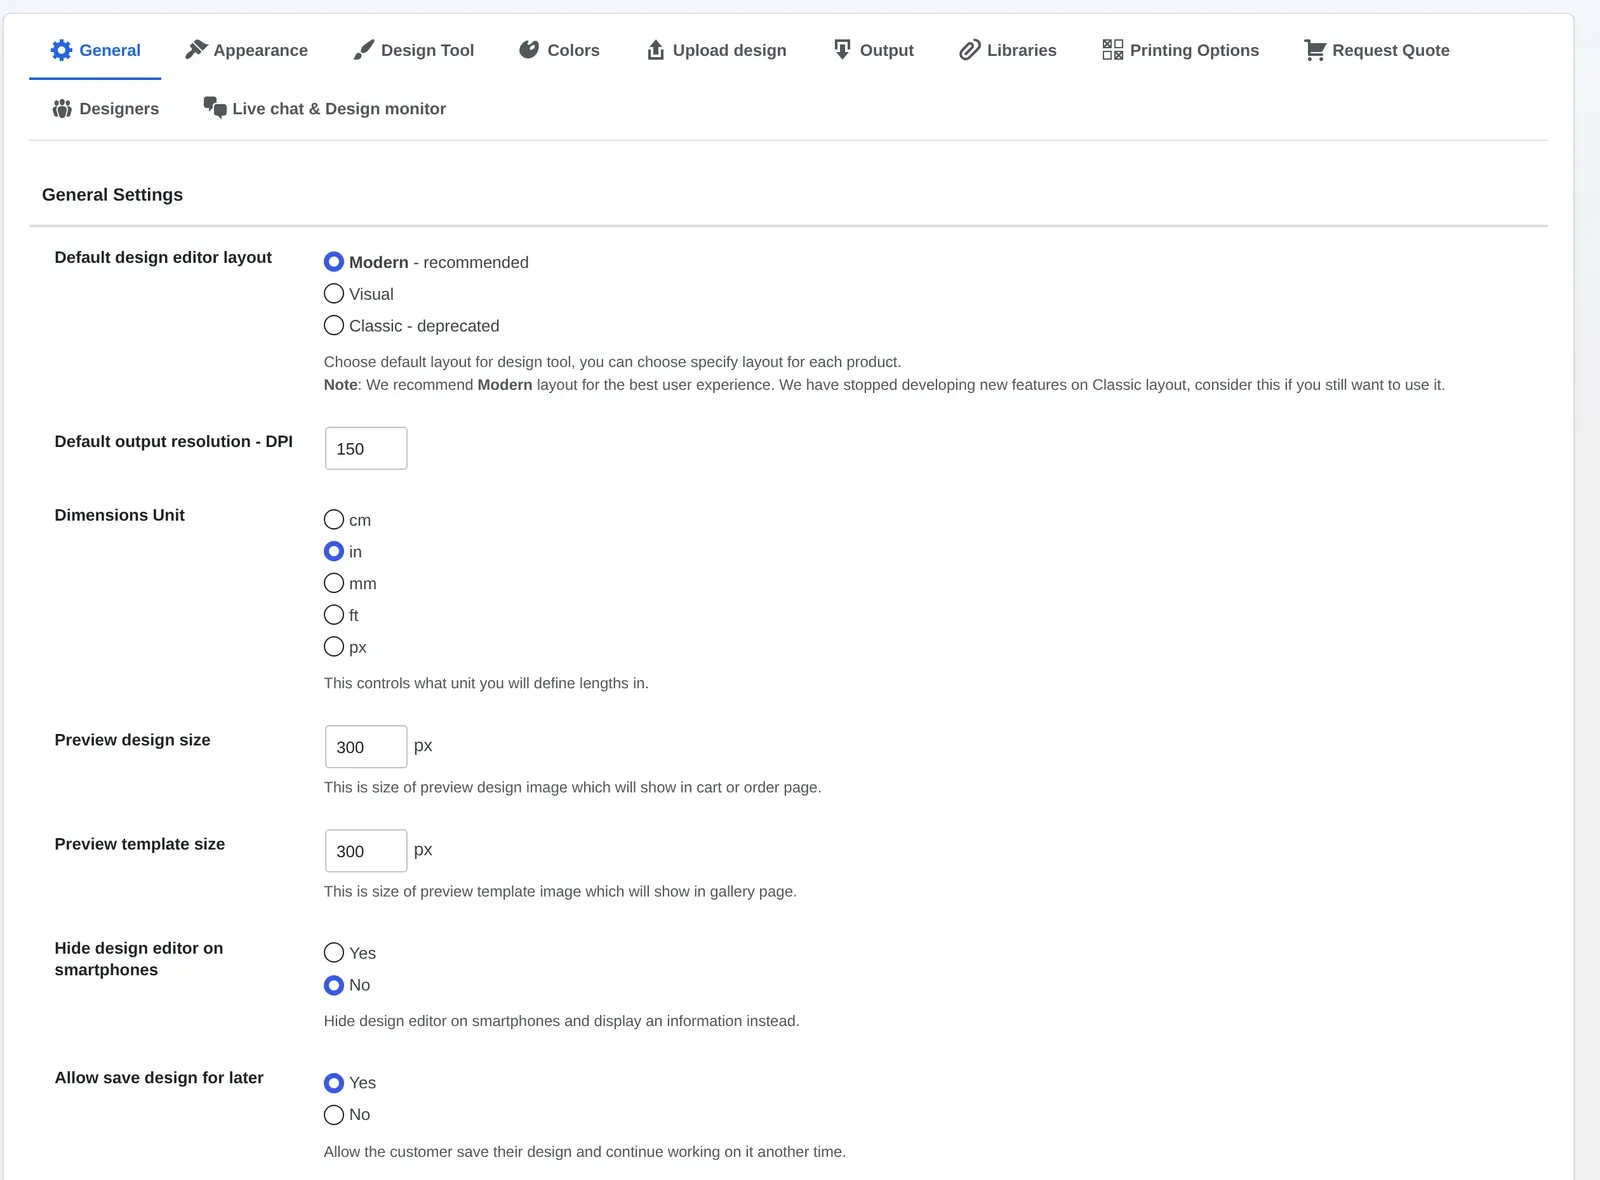
Task: Select the Visual layout option
Action: pos(334,294)
